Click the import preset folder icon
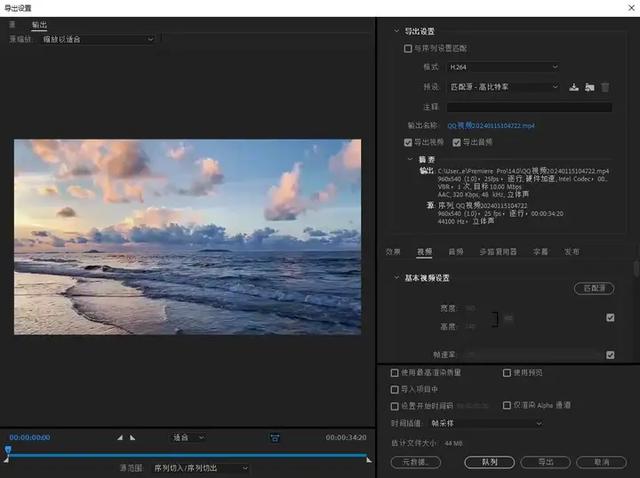This screenshot has height=478, width=640. [589, 87]
